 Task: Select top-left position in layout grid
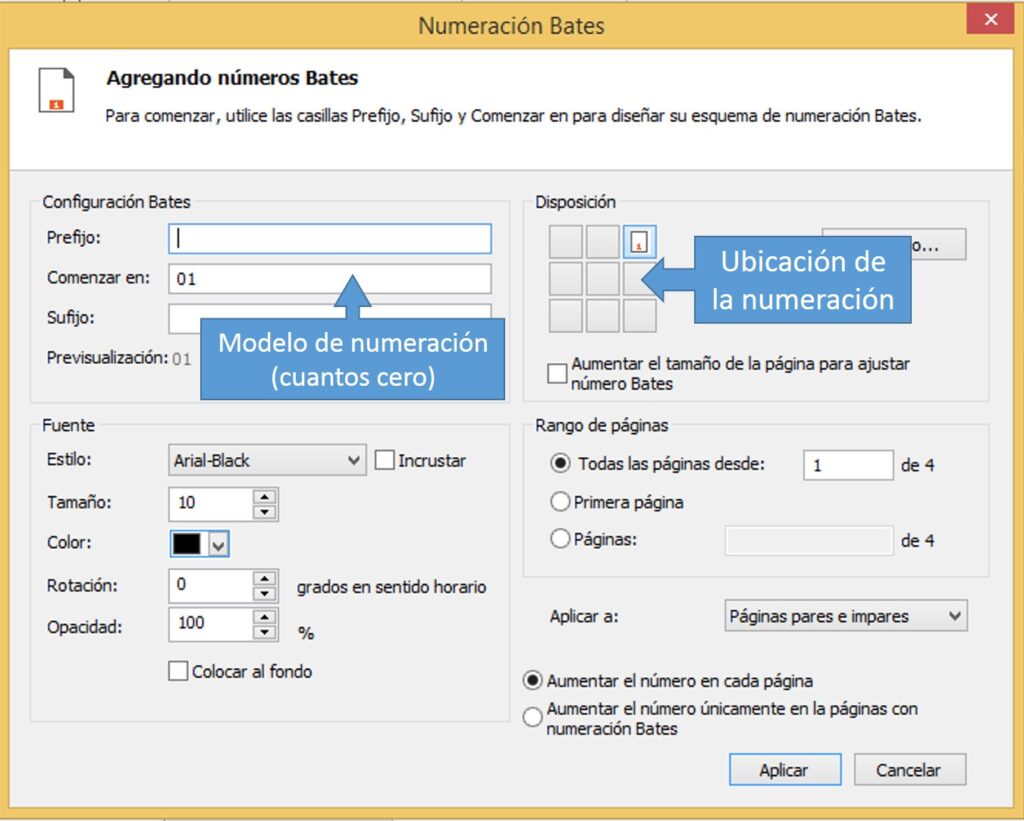566,241
